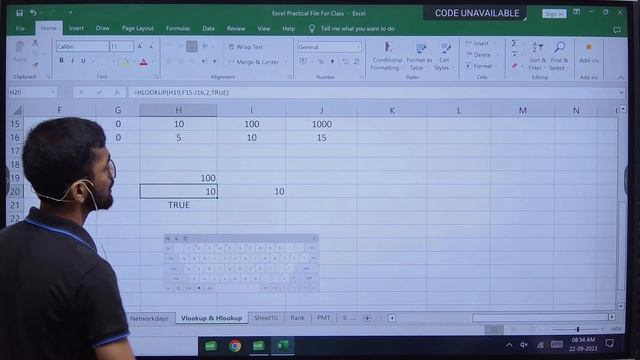Click the taskbar speaker volume icon
The height and width of the screenshot is (360, 640).
point(524,345)
